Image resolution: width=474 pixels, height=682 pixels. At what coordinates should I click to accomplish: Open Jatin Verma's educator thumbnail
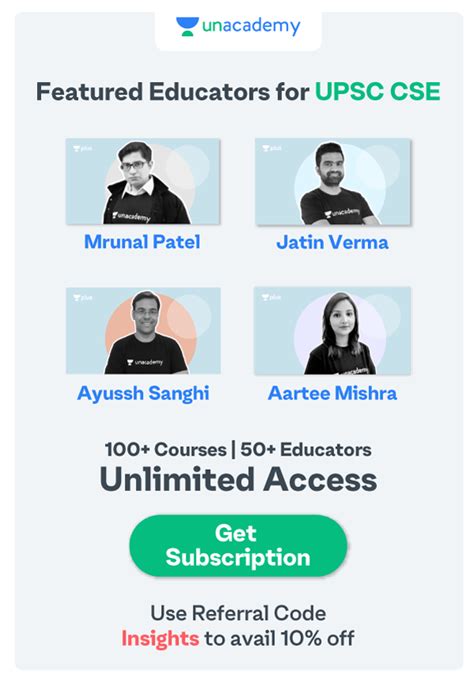click(333, 181)
